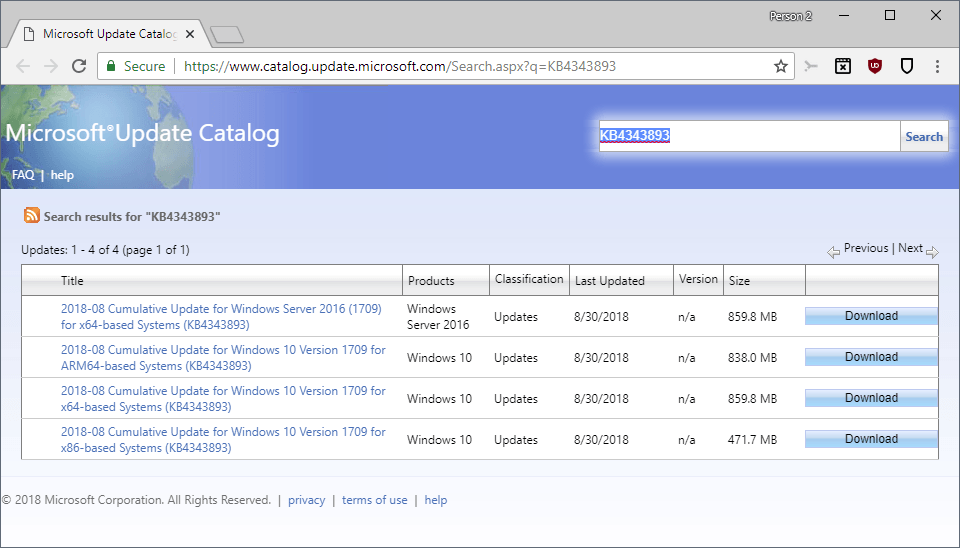
Task: Open the ARM64-based Systems update link
Action: (x=223, y=358)
